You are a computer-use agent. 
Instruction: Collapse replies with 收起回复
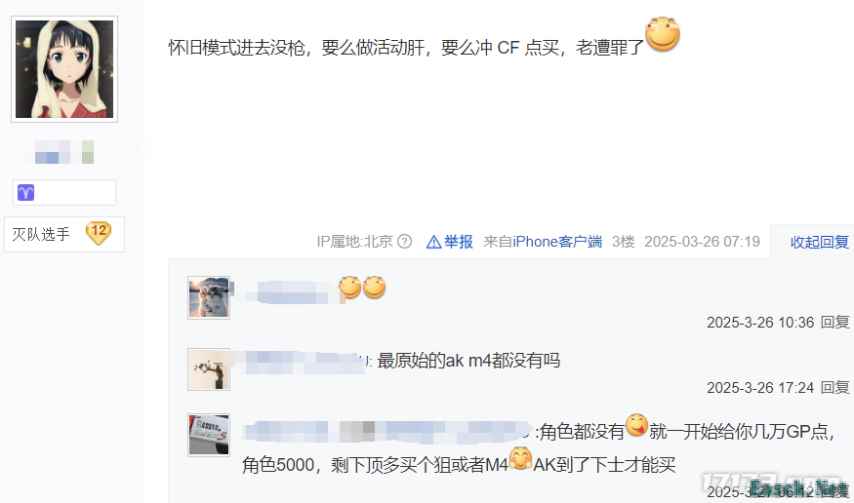(819, 242)
